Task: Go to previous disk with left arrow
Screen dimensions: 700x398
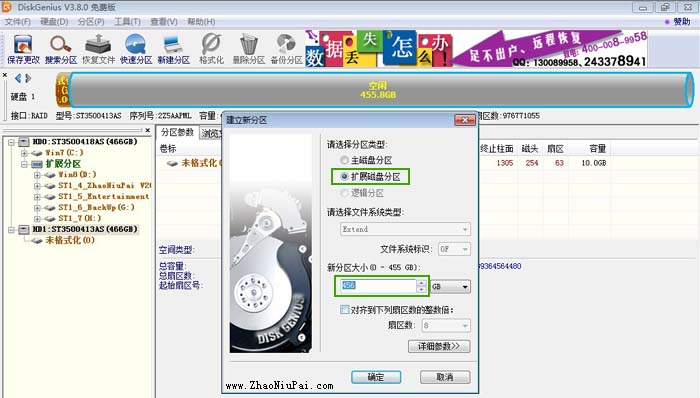Action: [x=18, y=79]
